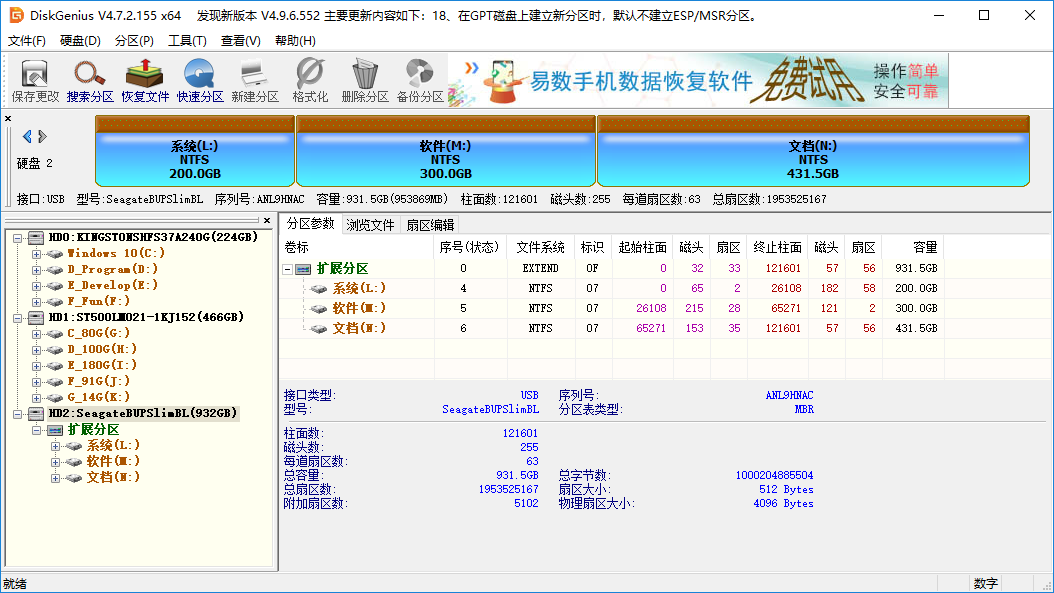This screenshot has width=1054, height=593.
Task: Open the 查看(V) menu
Action: (x=241, y=41)
